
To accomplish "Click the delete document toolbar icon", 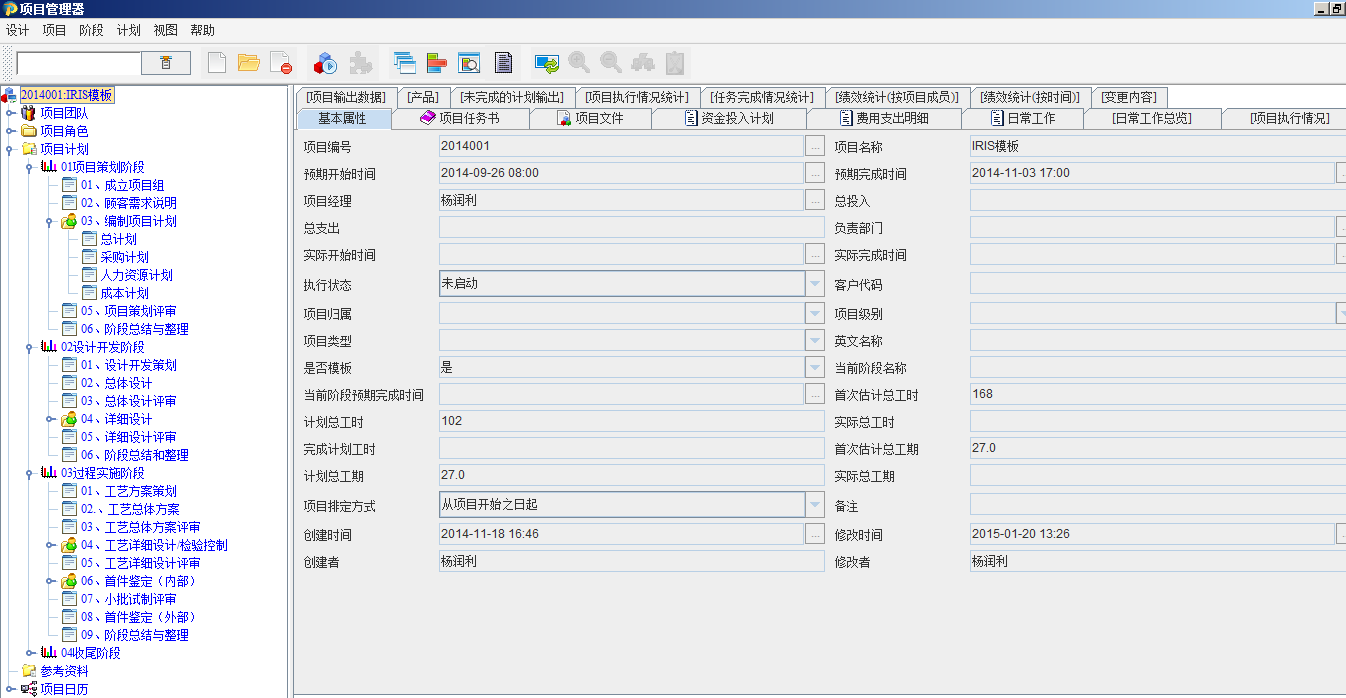I will pyautogui.click(x=281, y=63).
